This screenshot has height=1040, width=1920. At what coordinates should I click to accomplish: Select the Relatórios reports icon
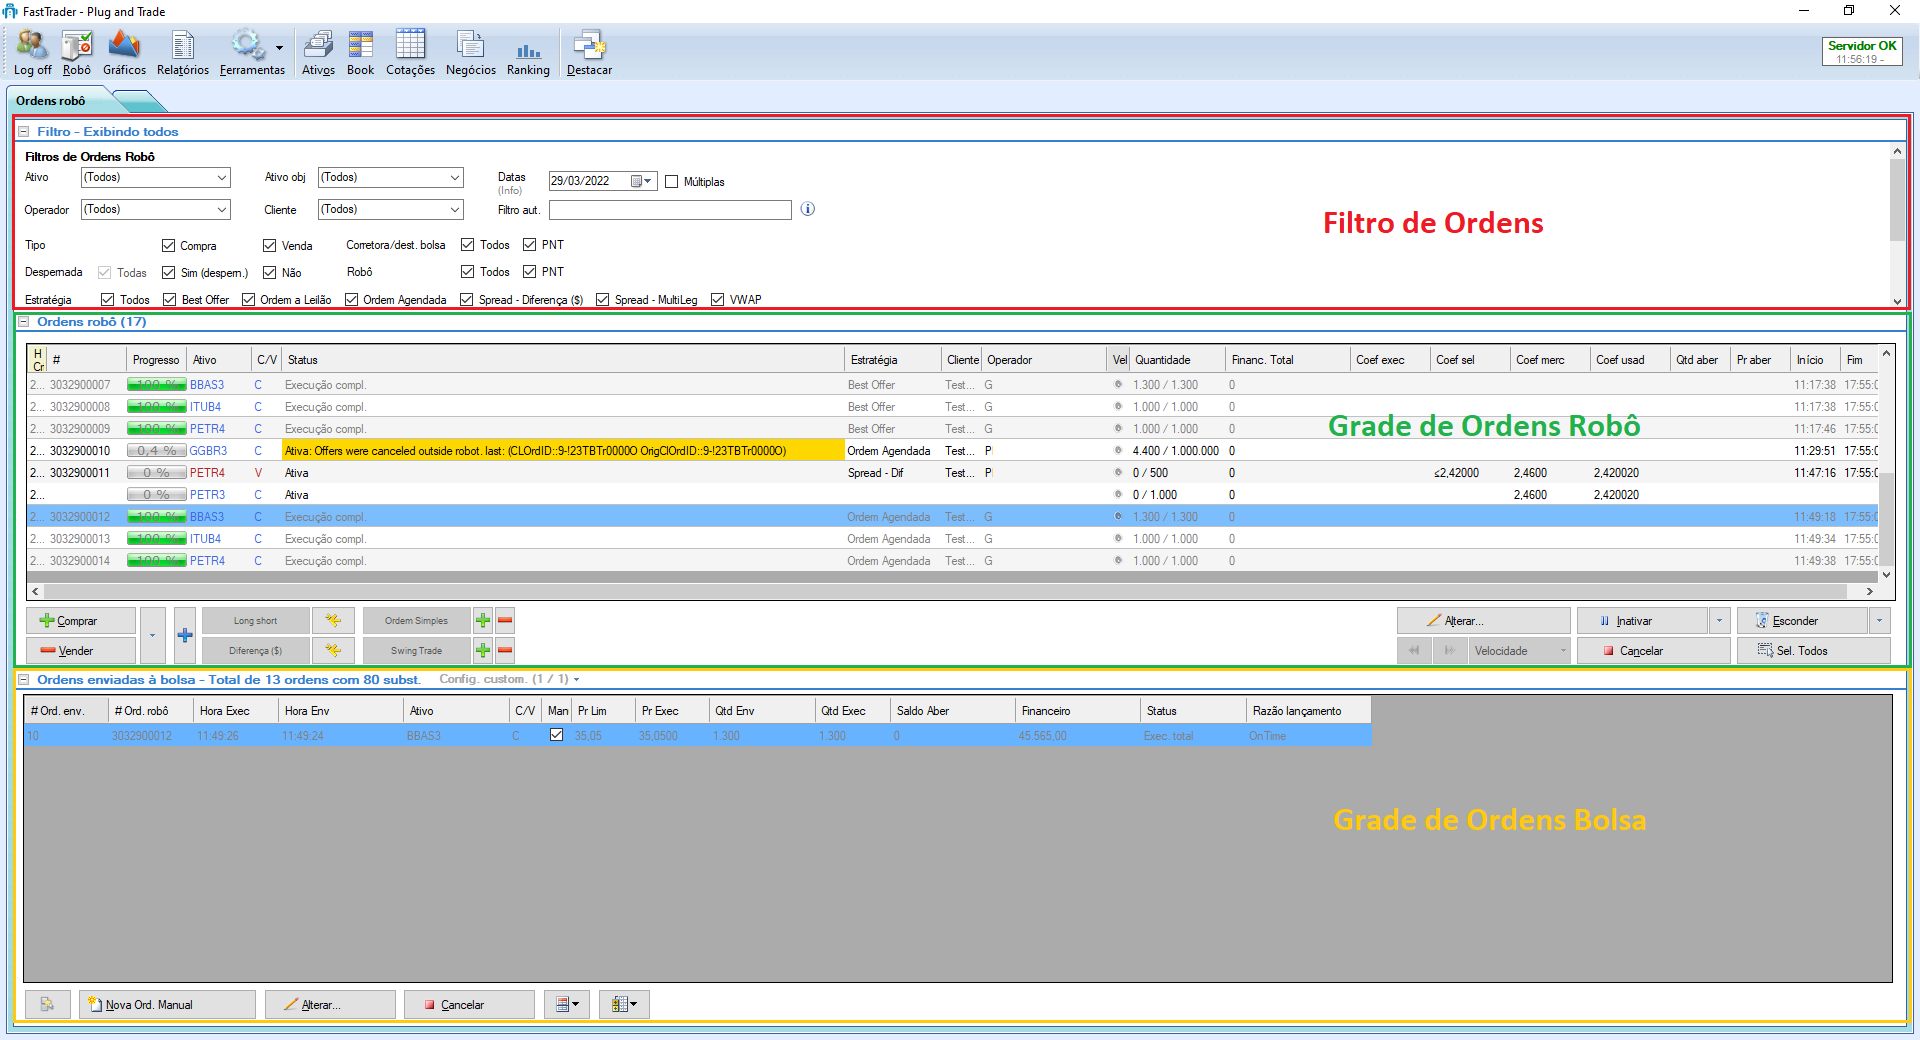pyautogui.click(x=182, y=52)
